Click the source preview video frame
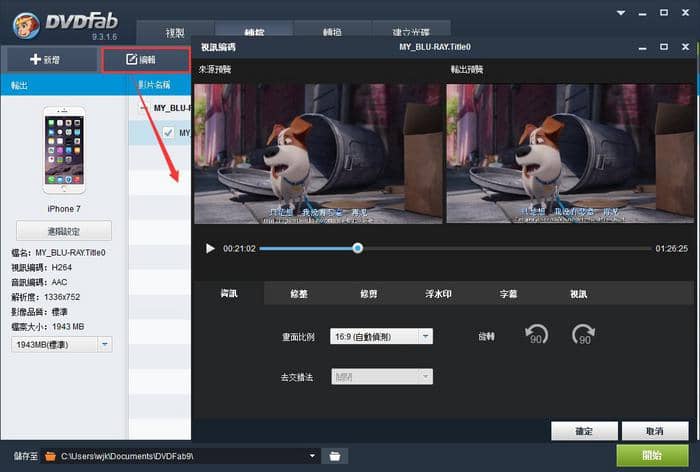This screenshot has height=472, width=700. coord(318,153)
